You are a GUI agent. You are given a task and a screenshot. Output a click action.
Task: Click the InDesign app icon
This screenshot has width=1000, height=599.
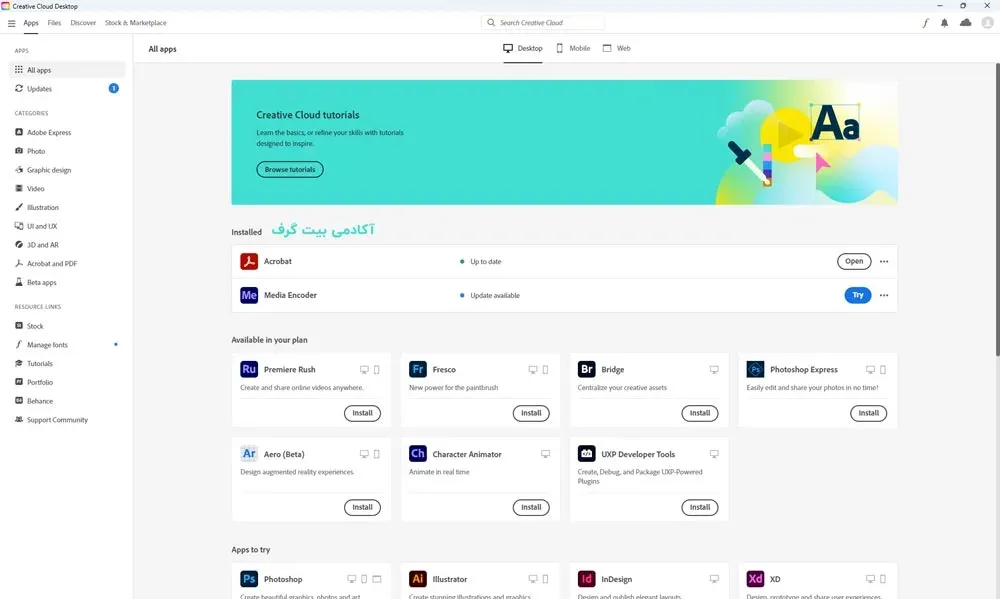(586, 579)
